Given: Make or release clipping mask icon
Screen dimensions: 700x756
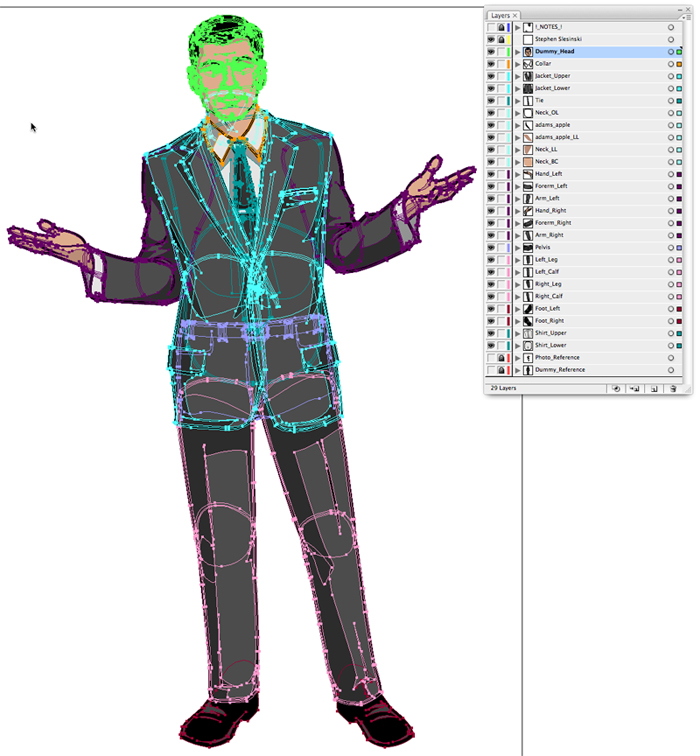Looking at the screenshot, I should pos(616,389).
